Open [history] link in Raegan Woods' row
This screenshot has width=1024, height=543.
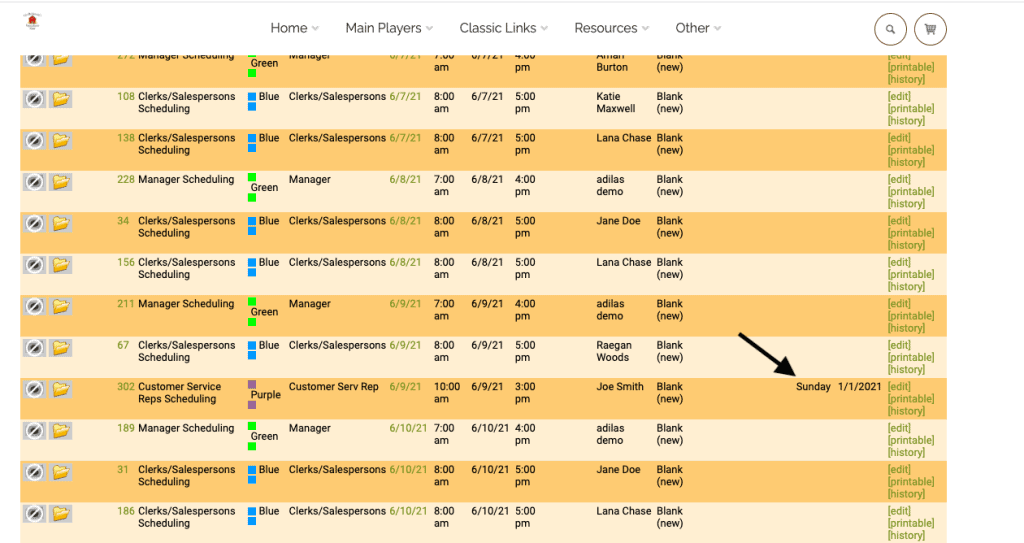coord(906,370)
